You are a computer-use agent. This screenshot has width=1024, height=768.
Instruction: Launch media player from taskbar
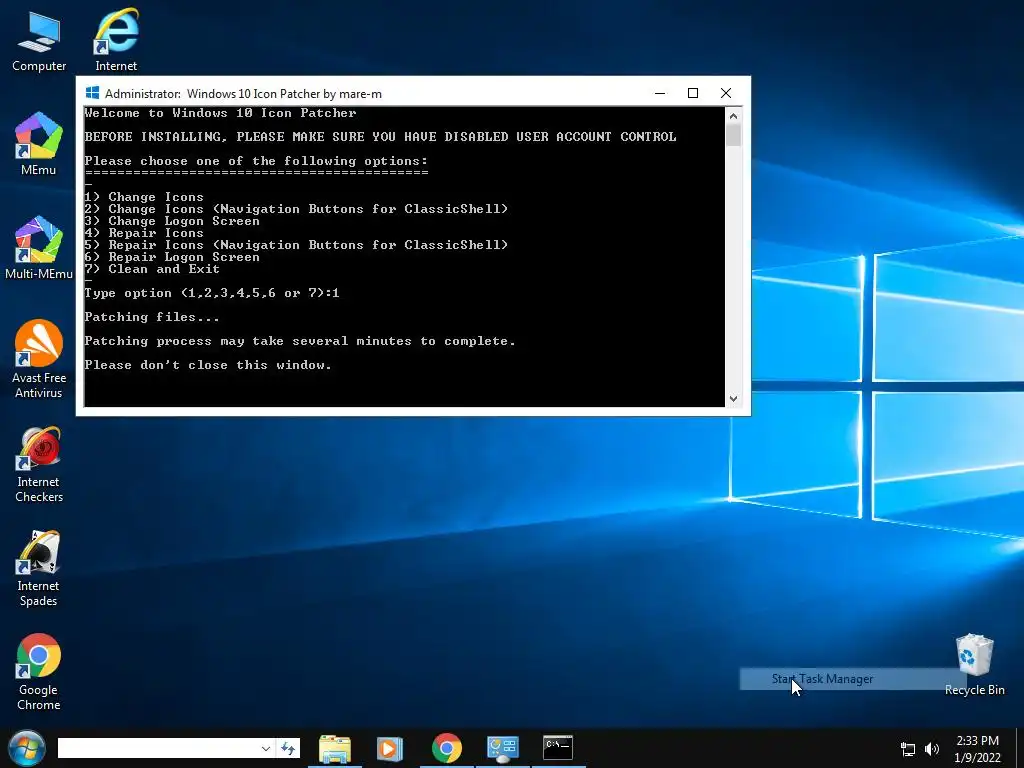click(x=390, y=748)
